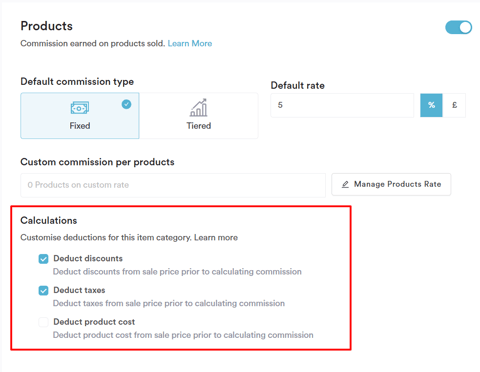The height and width of the screenshot is (372, 480).
Task: Select the Fixed commission type card
Action: click(x=80, y=116)
